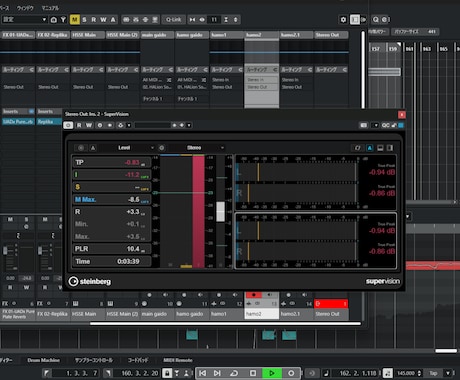The image size is (460, 380).
Task: Click the green Play transport button
Action: 272,373
